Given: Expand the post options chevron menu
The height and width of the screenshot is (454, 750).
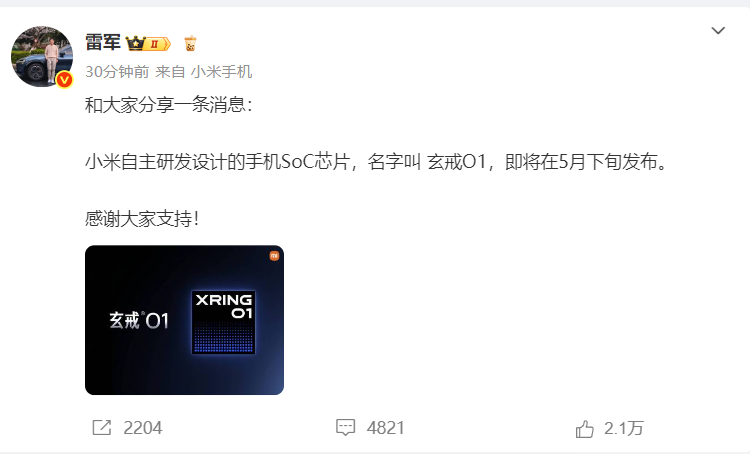Looking at the screenshot, I should point(718,31).
